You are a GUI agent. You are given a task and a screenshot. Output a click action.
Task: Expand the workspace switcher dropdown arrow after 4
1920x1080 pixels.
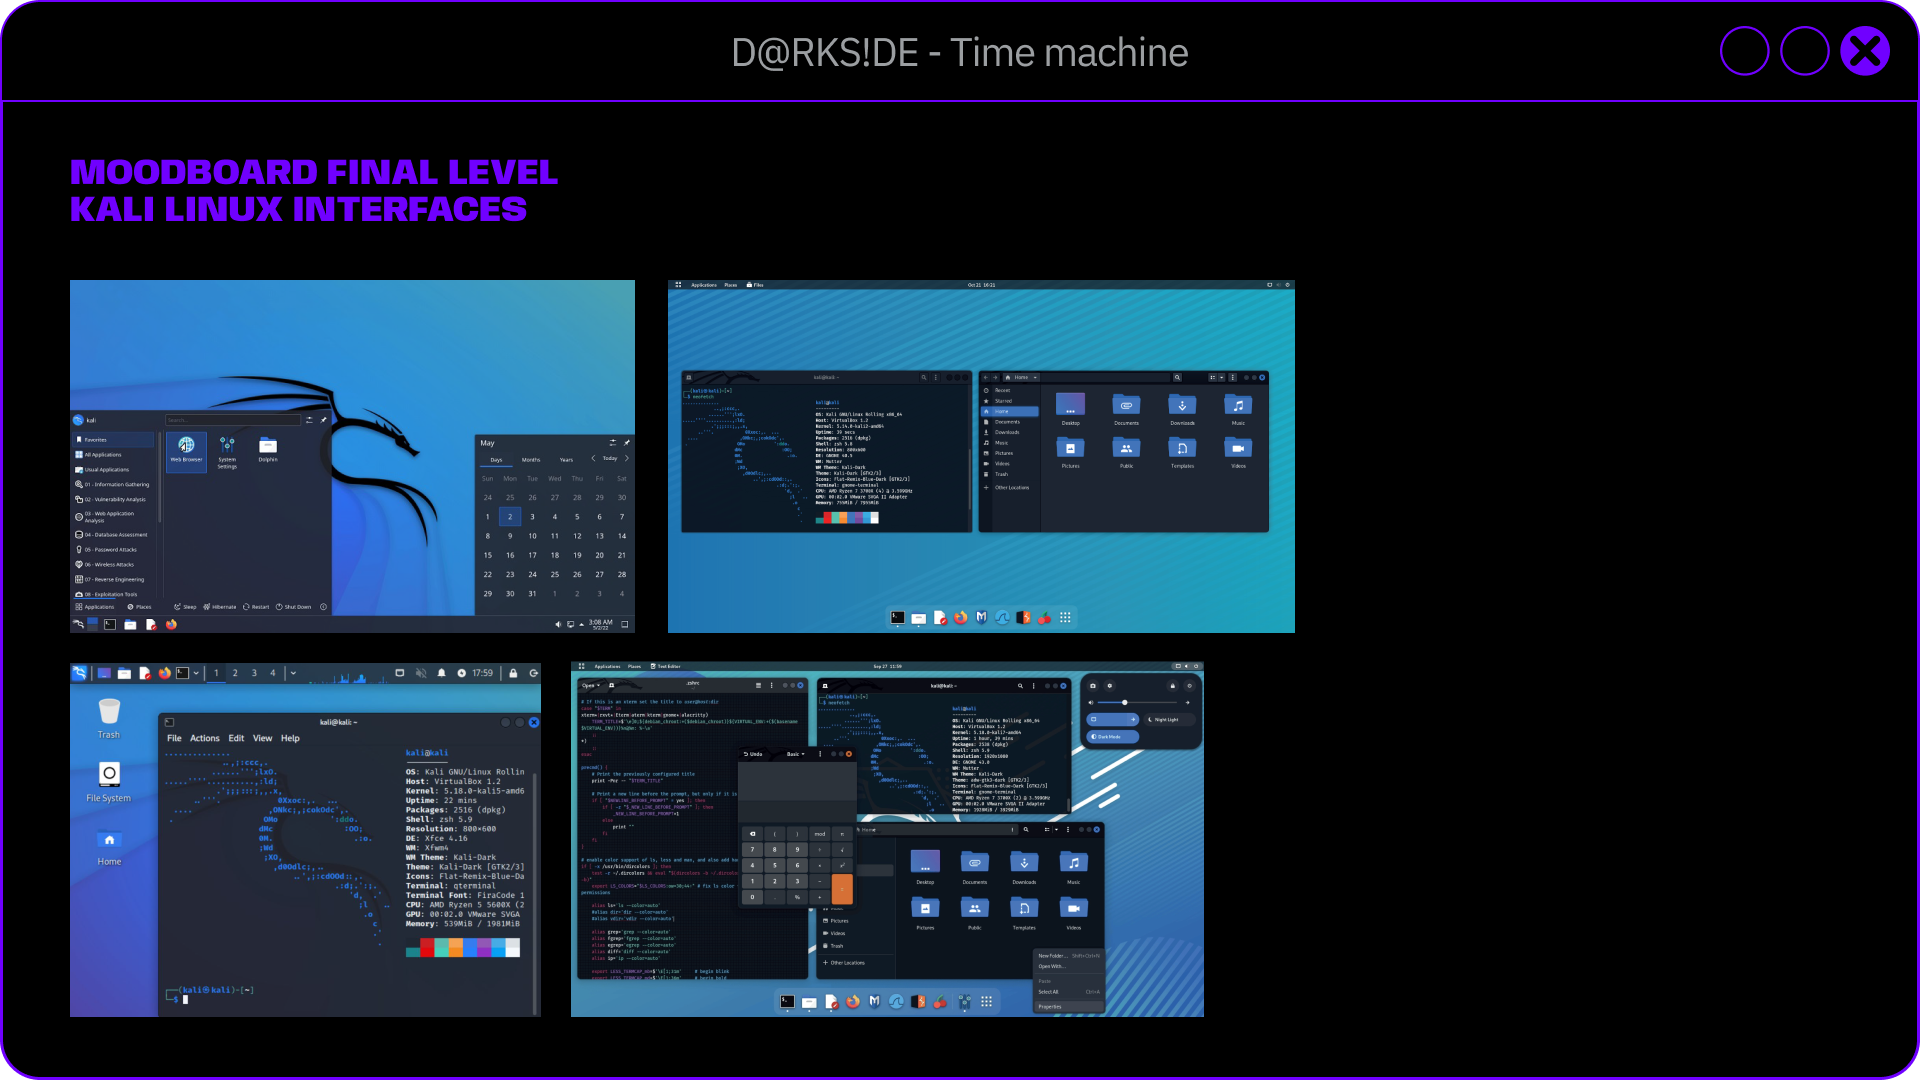click(293, 673)
